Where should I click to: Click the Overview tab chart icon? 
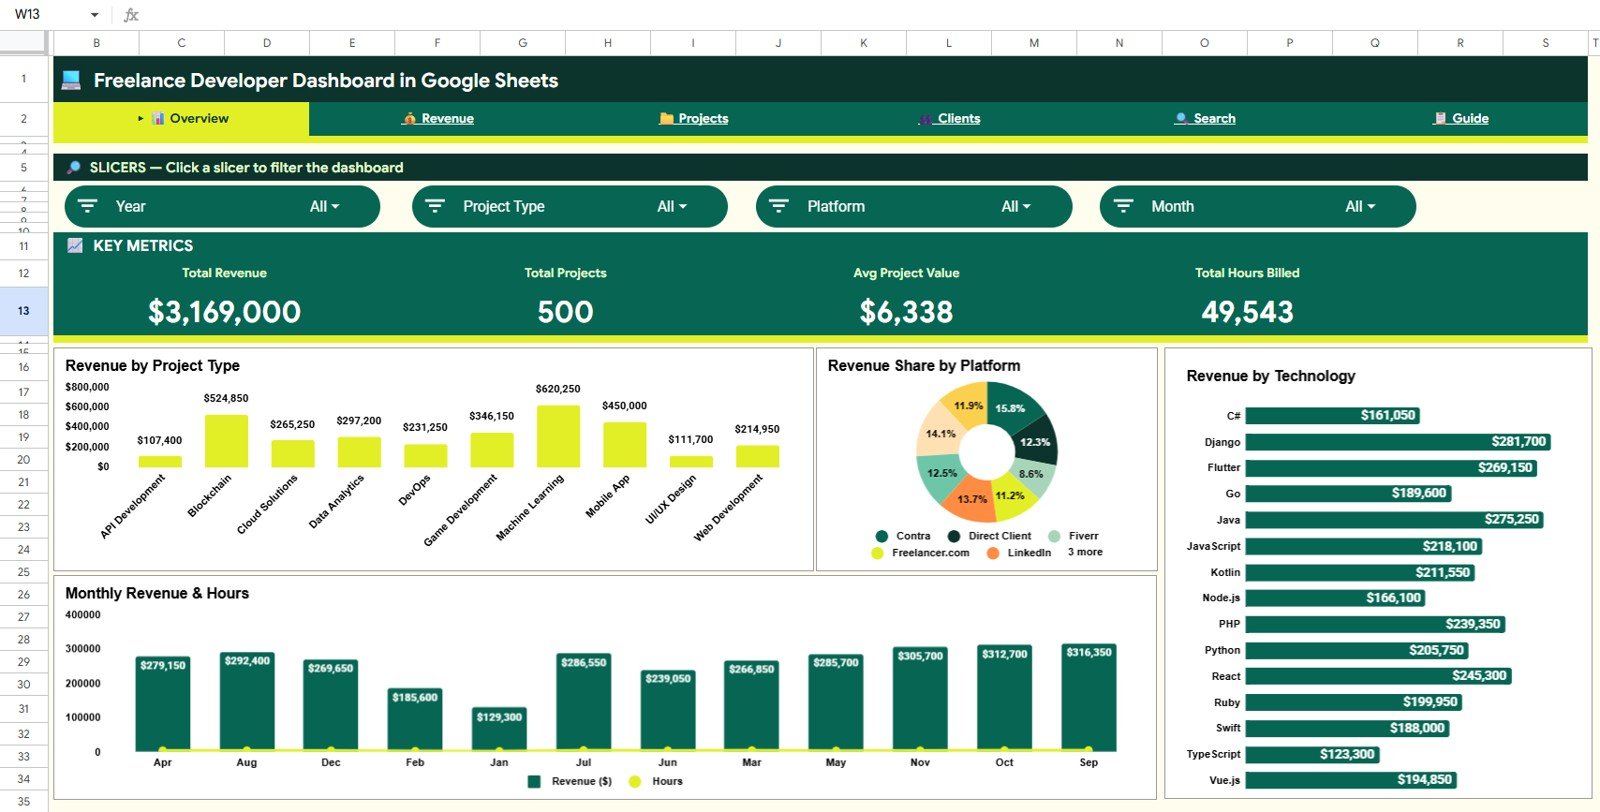158,118
